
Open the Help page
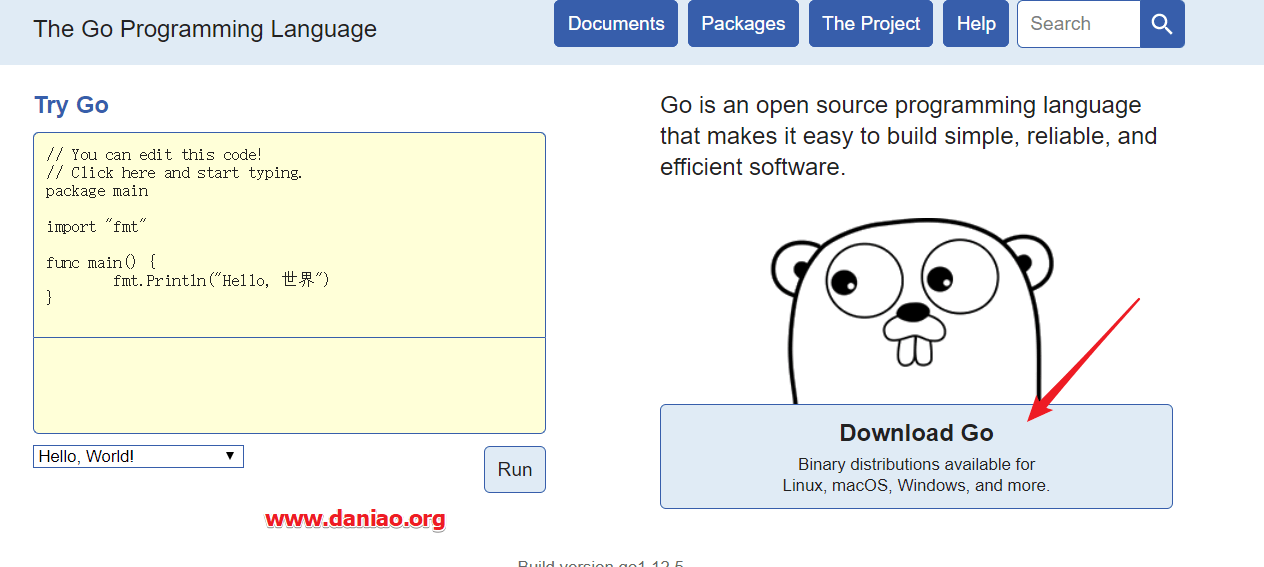pyautogui.click(x=976, y=24)
